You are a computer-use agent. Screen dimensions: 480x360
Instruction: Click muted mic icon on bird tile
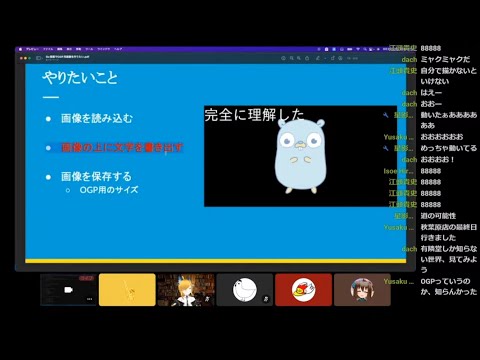tap(266, 299)
